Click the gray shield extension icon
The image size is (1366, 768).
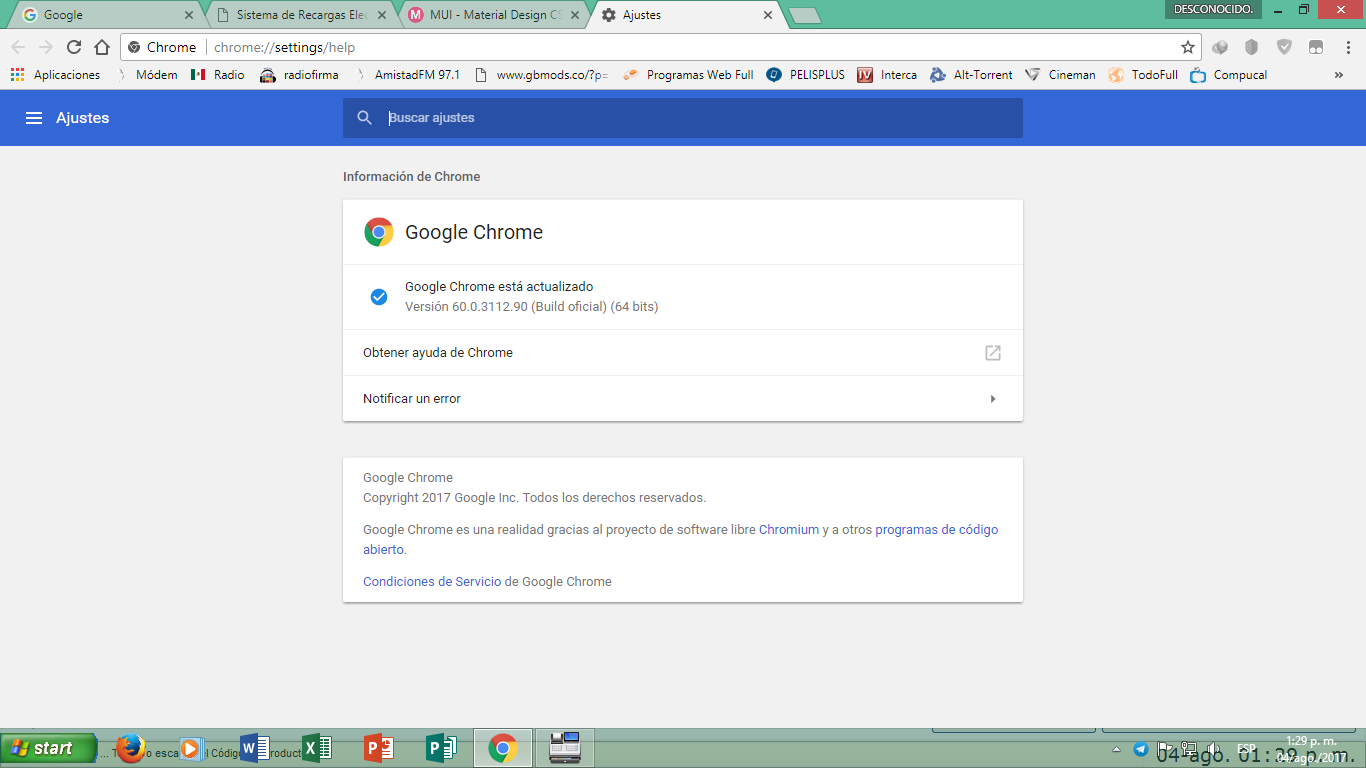pos(1252,47)
